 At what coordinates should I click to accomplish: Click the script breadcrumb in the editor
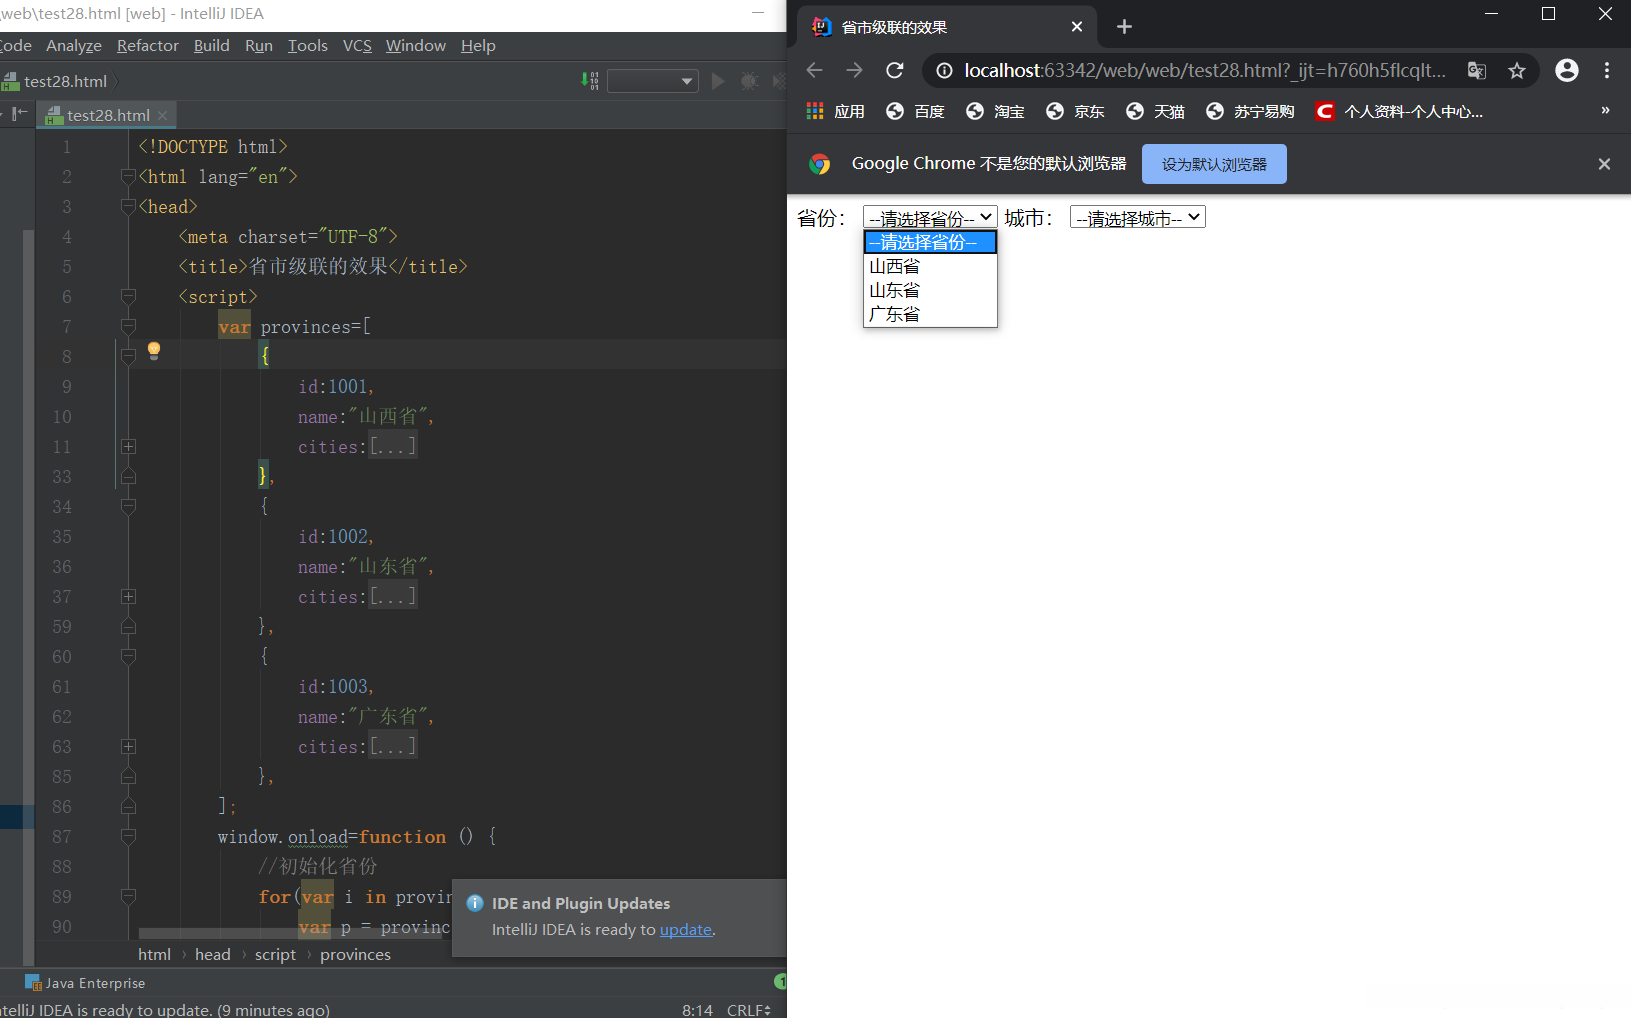tap(275, 954)
